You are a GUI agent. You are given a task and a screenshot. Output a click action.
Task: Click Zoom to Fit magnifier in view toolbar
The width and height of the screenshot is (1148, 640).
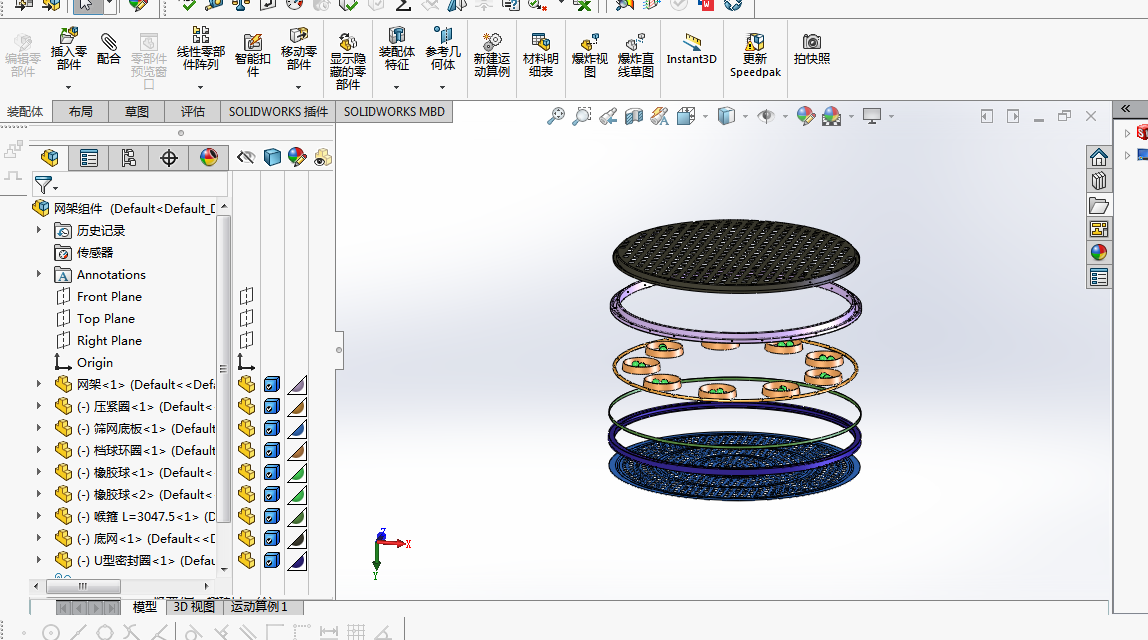coord(556,116)
